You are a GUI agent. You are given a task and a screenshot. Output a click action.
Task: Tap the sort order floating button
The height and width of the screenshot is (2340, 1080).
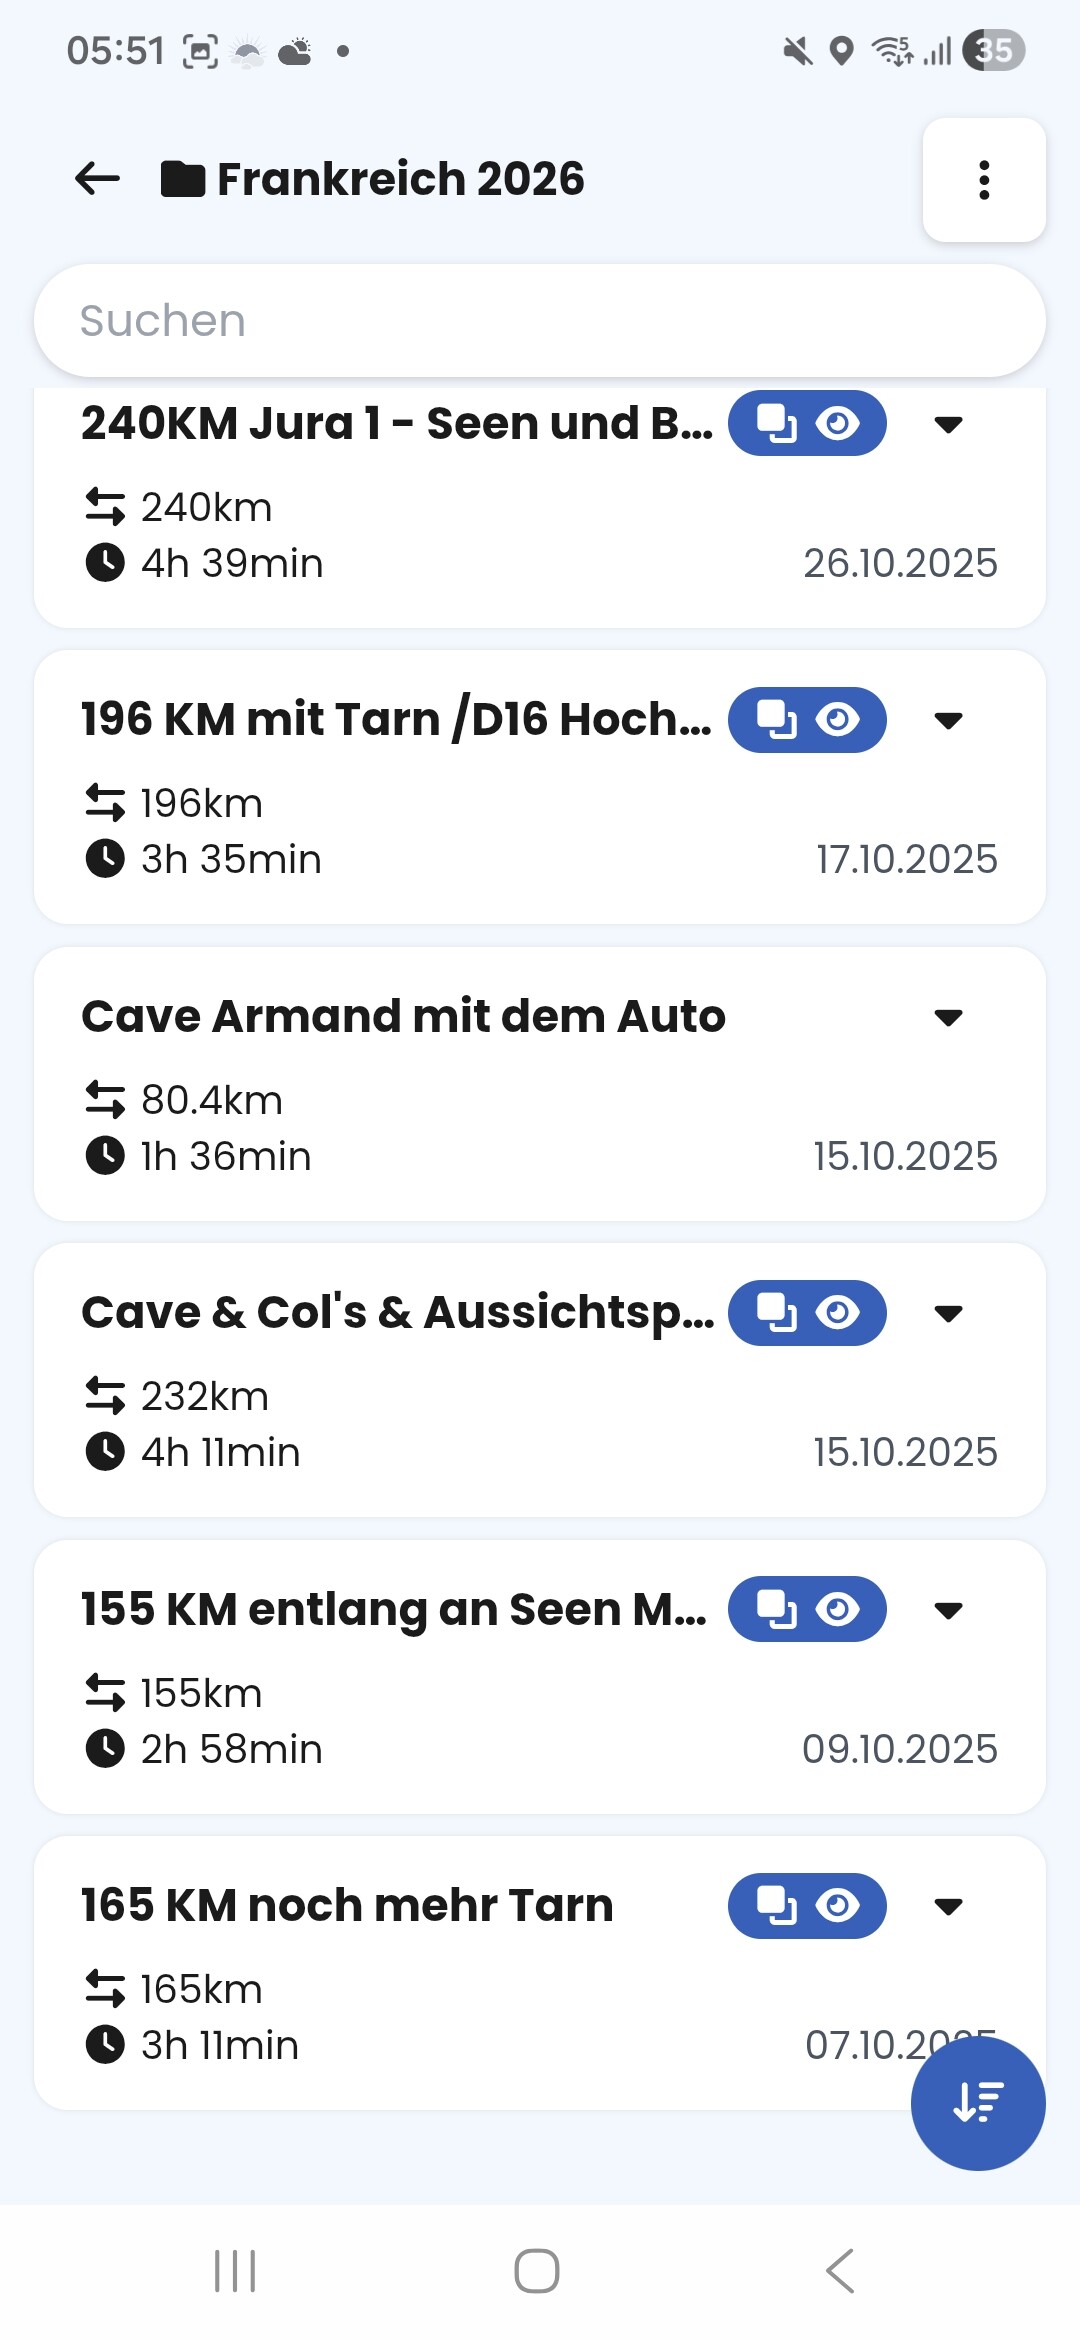(977, 2102)
